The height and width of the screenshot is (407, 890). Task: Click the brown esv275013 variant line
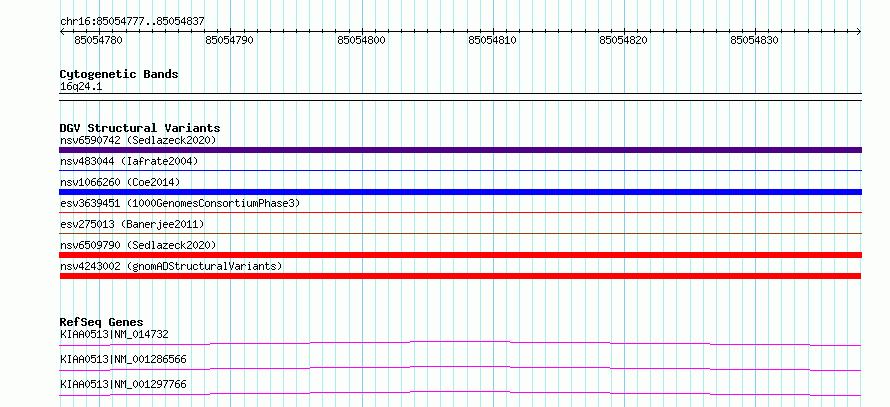tap(460, 233)
